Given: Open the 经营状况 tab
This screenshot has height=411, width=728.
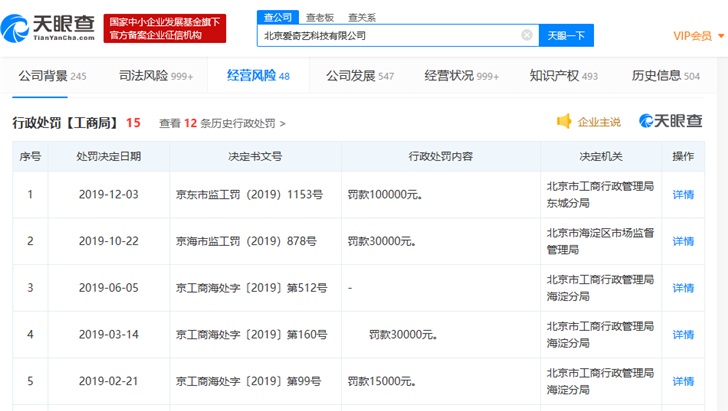Looking at the screenshot, I should [x=462, y=76].
